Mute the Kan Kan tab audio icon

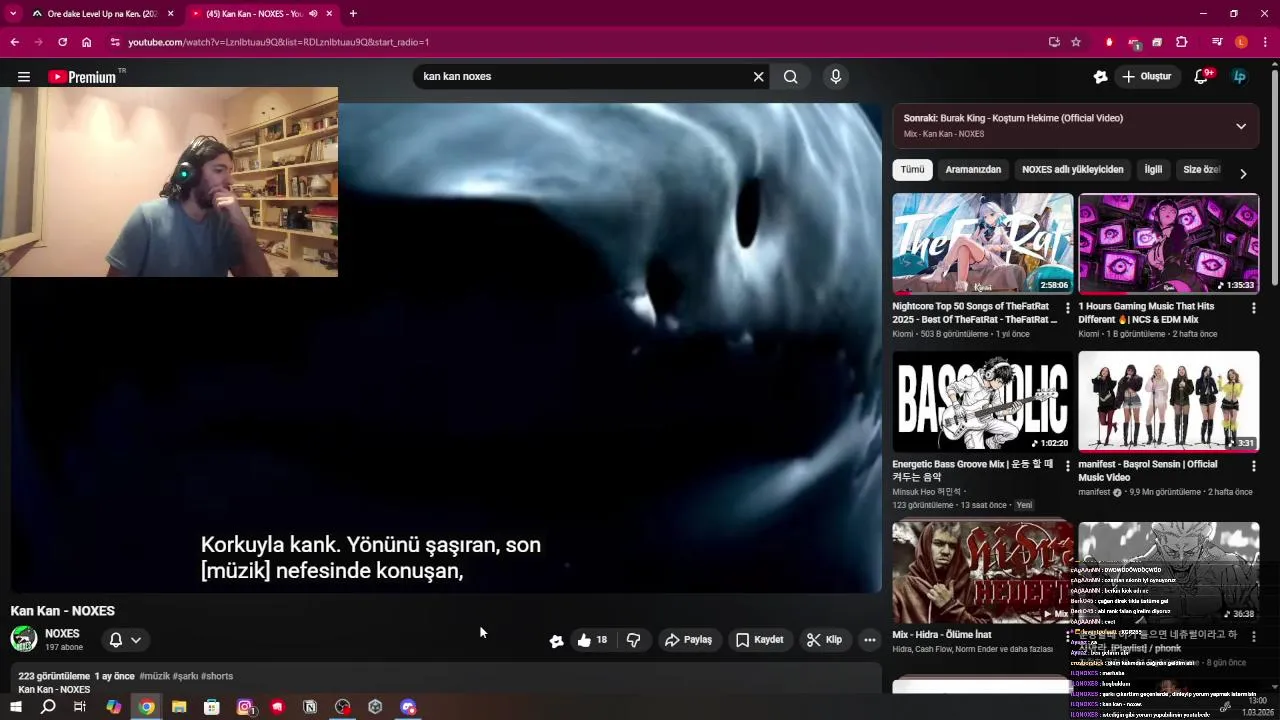(x=312, y=14)
